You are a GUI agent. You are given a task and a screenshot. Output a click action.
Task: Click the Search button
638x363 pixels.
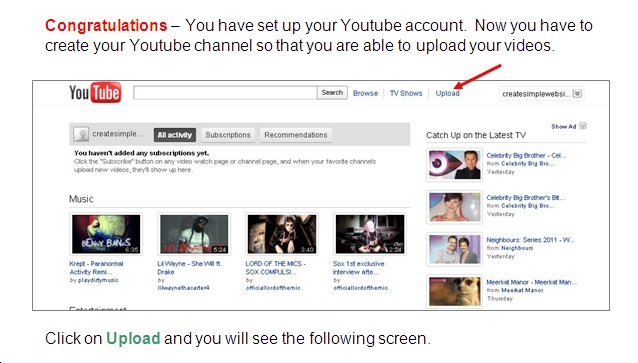point(332,92)
